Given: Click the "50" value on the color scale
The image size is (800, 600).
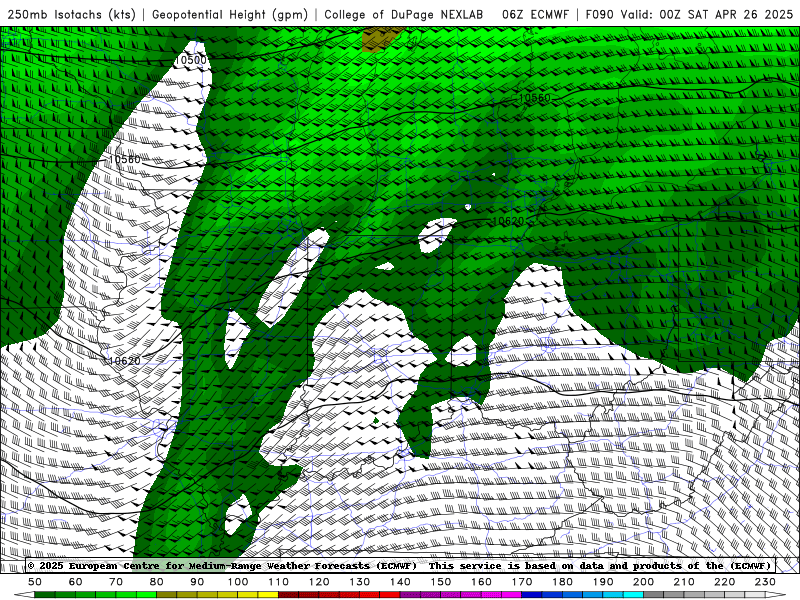Looking at the screenshot, I should (x=35, y=582).
